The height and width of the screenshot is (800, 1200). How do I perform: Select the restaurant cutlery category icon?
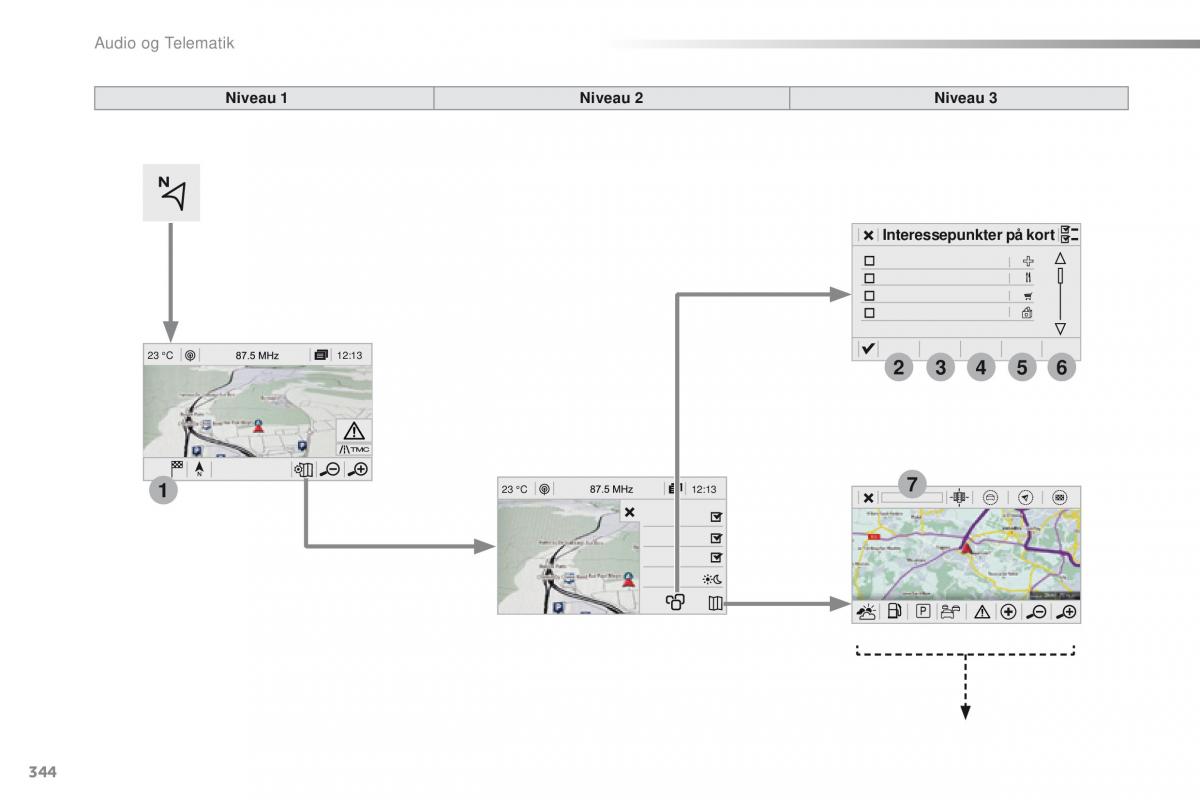pyautogui.click(x=1027, y=278)
